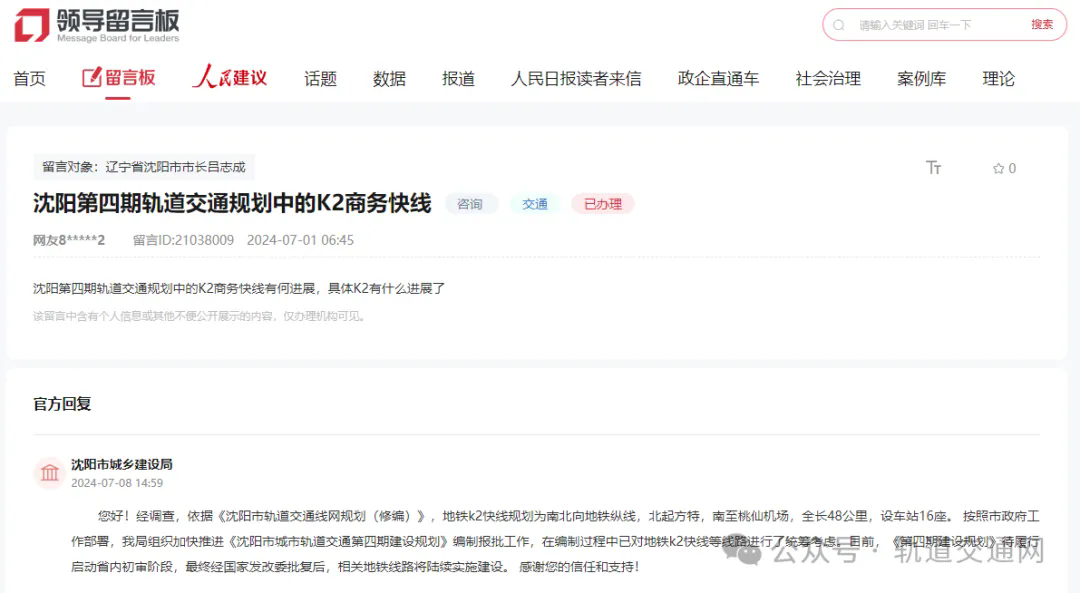Open 社会治理 section

[x=828, y=79]
